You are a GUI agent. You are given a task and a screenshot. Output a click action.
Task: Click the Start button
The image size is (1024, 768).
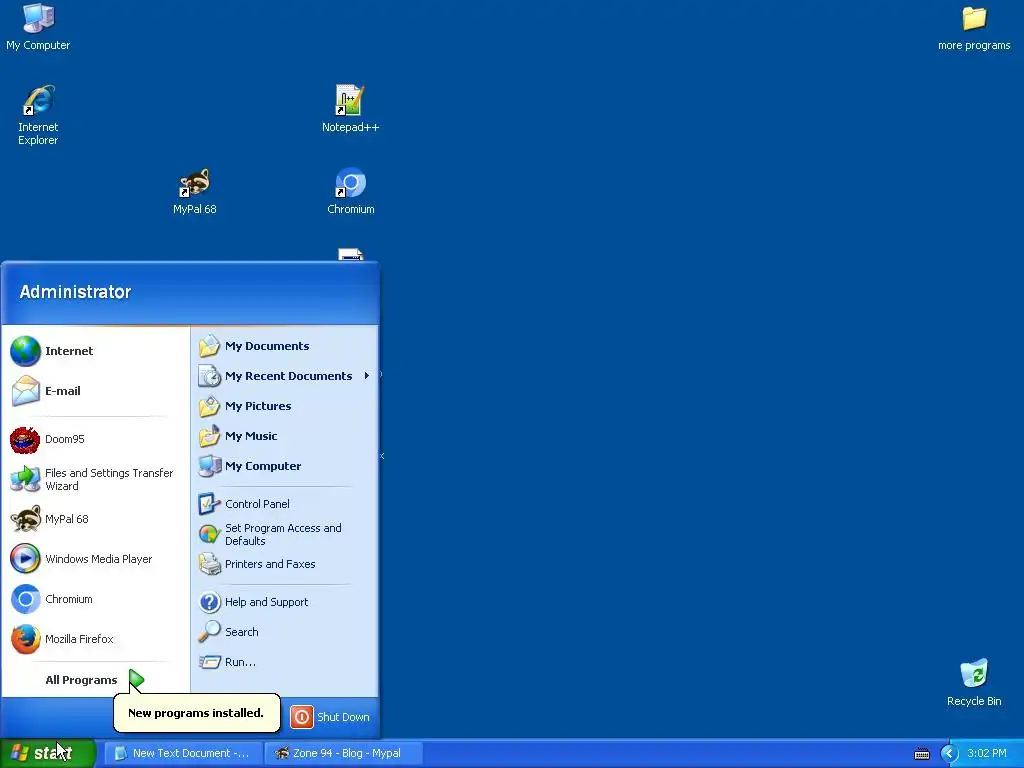(47, 753)
